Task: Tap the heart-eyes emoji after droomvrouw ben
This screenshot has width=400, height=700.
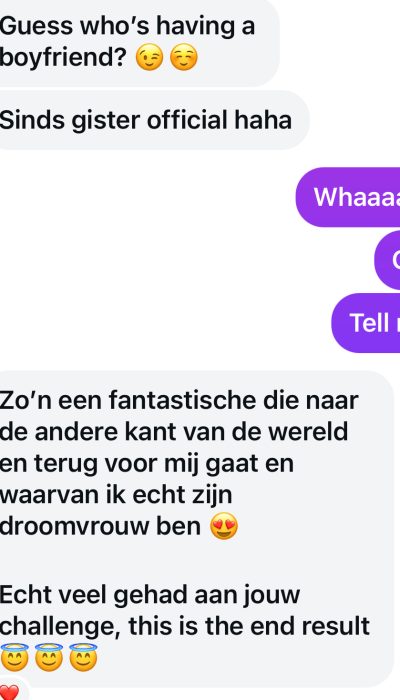Action: click(x=224, y=526)
